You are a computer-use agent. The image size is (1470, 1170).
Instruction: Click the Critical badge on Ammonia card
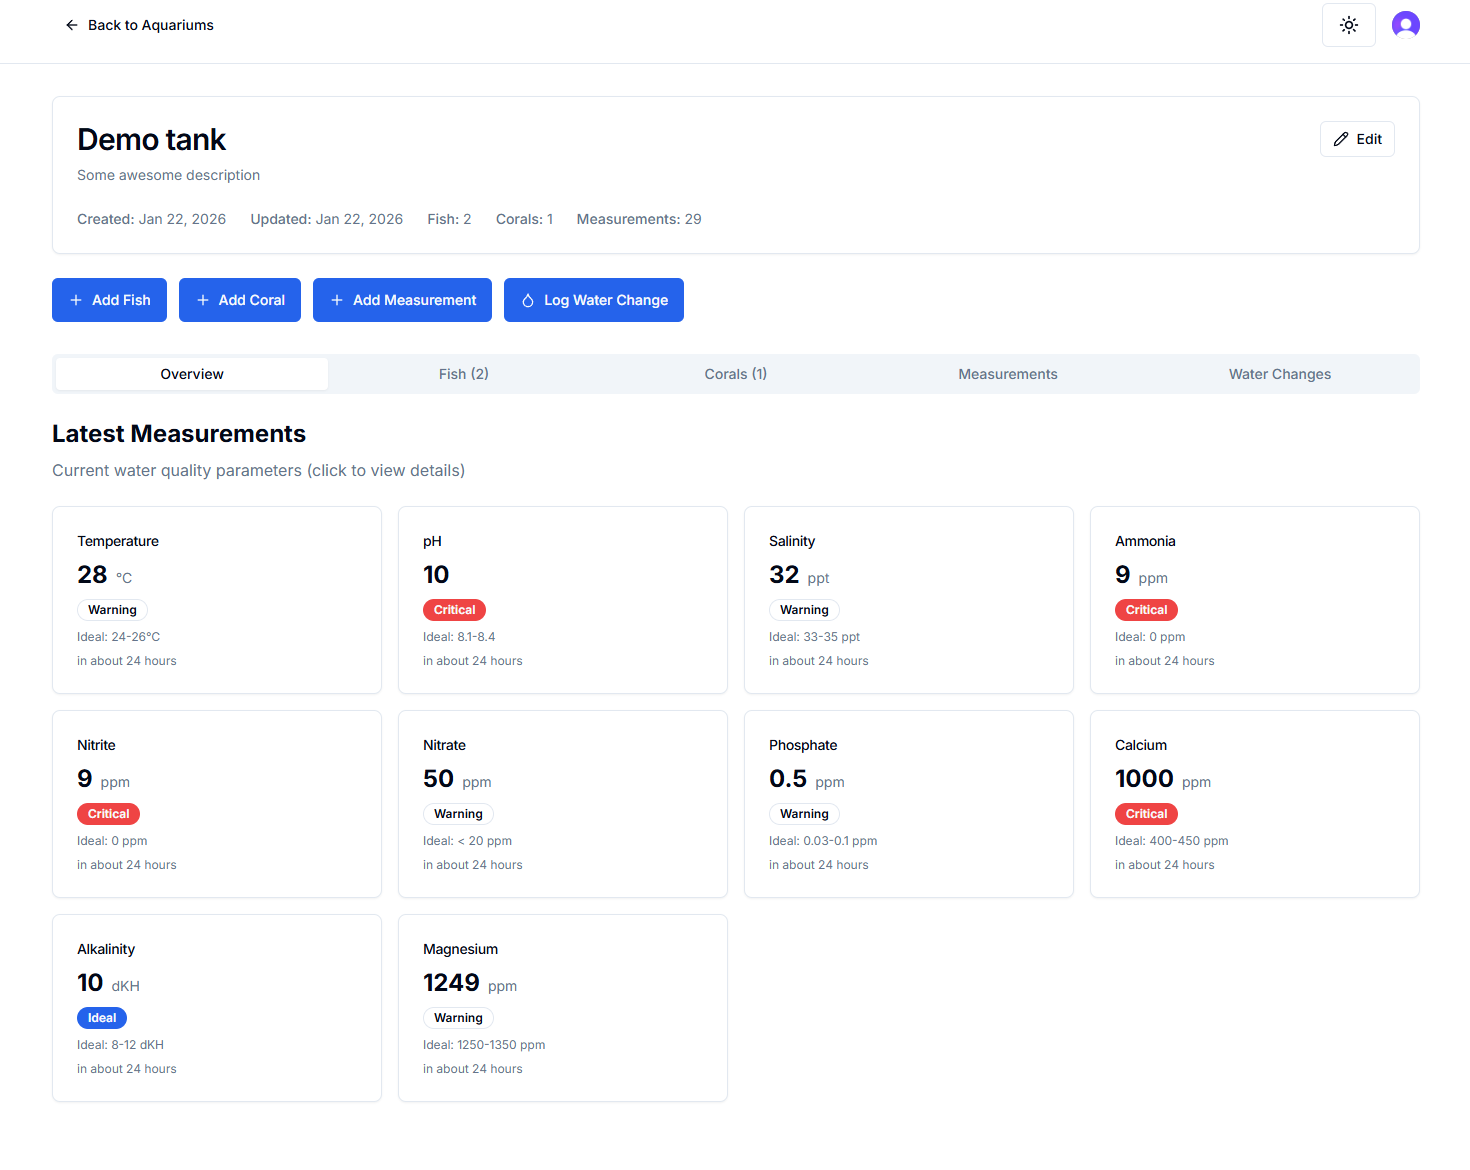pyautogui.click(x=1146, y=610)
